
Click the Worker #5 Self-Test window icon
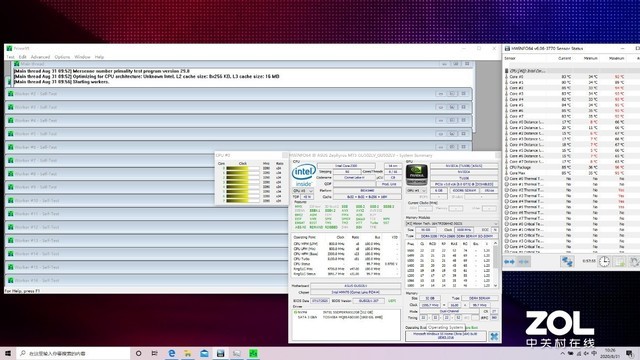coord(11,134)
